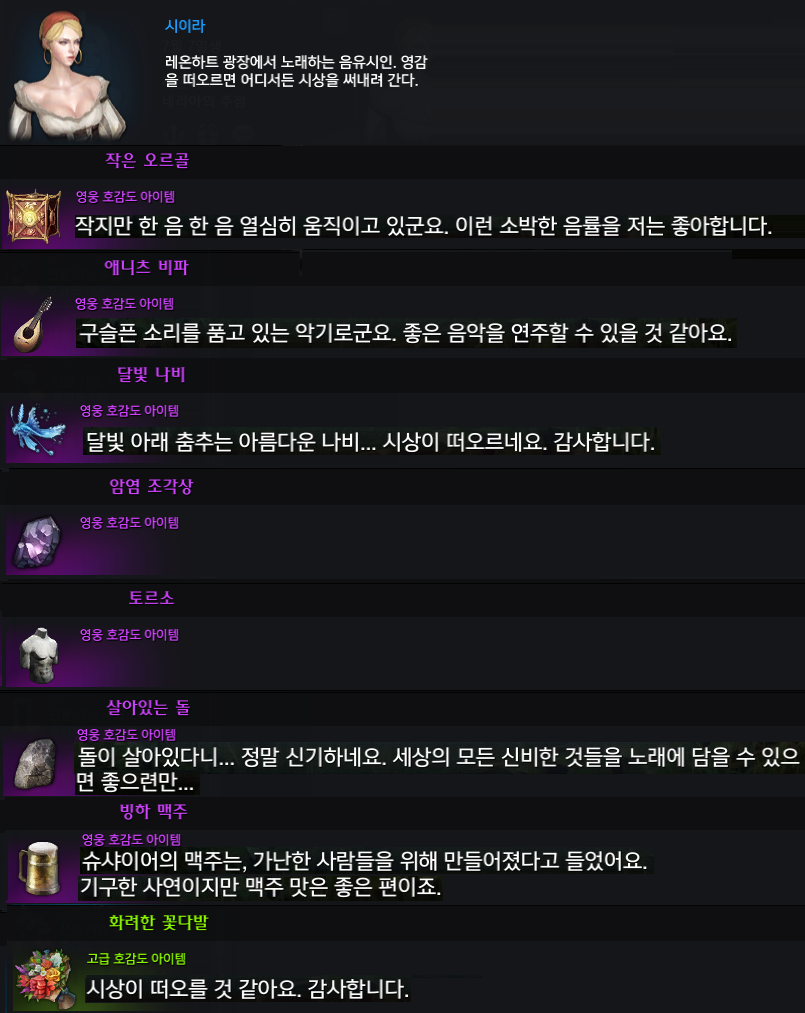Open the 시이라 name link
Viewport: 805px width, 1013px height.
(x=185, y=26)
